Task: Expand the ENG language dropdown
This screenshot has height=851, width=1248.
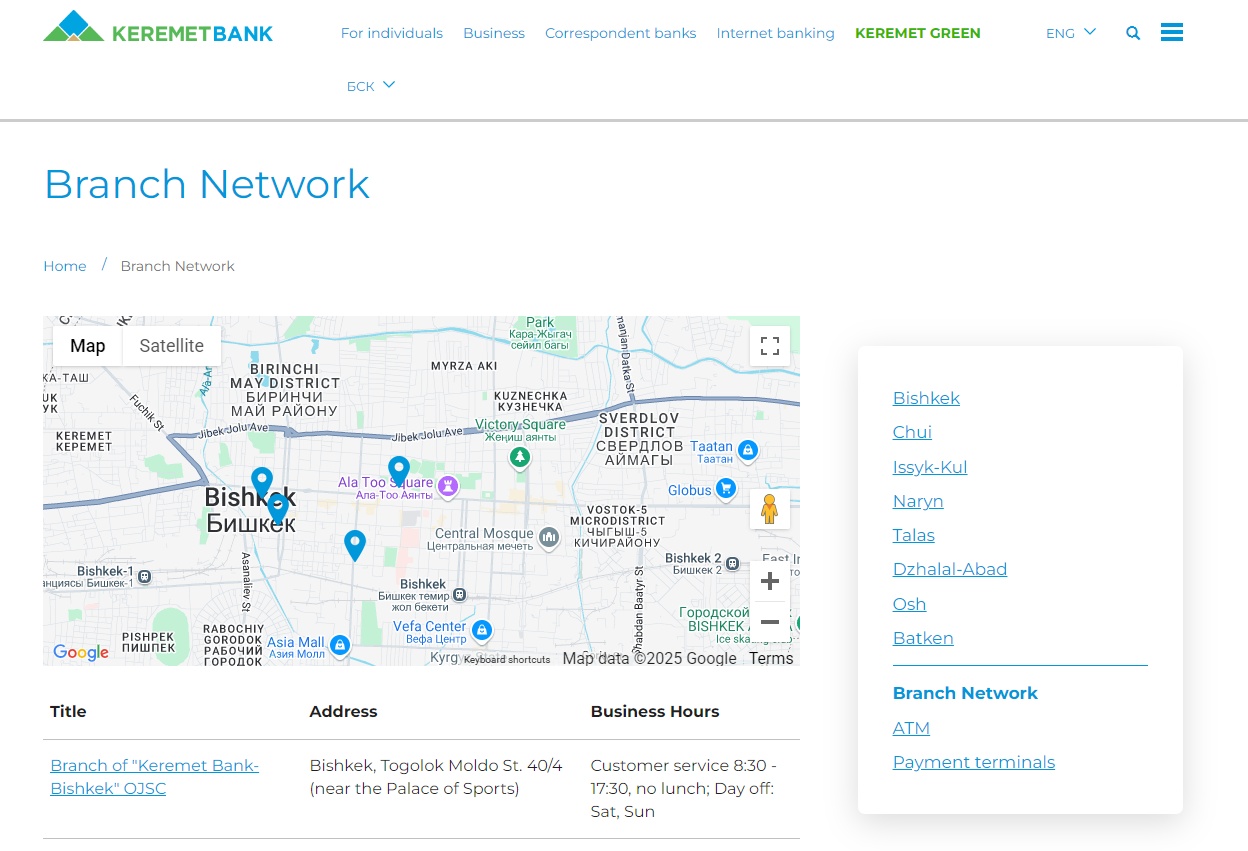Action: coord(1070,33)
